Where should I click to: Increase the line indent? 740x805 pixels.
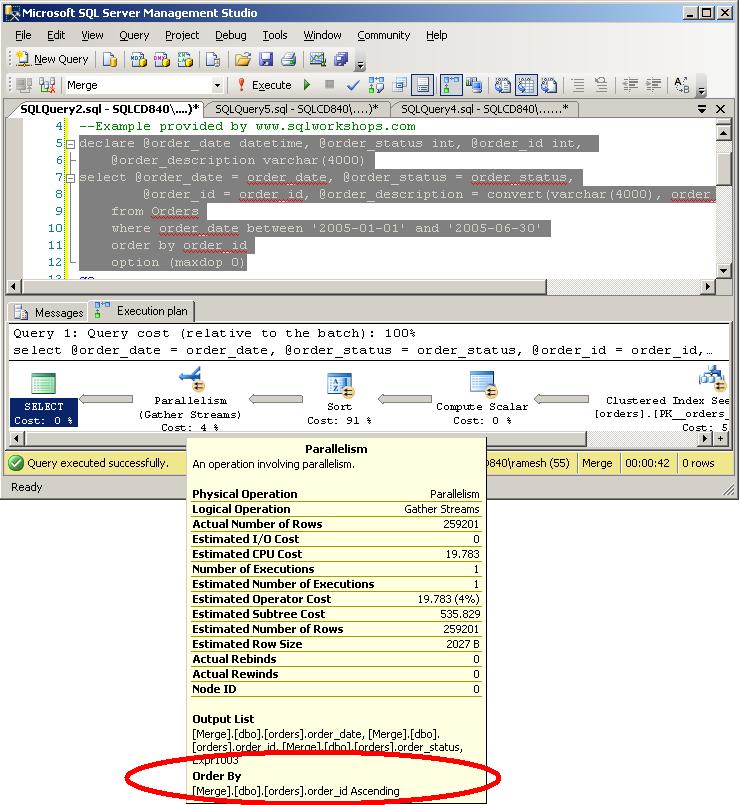coord(653,85)
